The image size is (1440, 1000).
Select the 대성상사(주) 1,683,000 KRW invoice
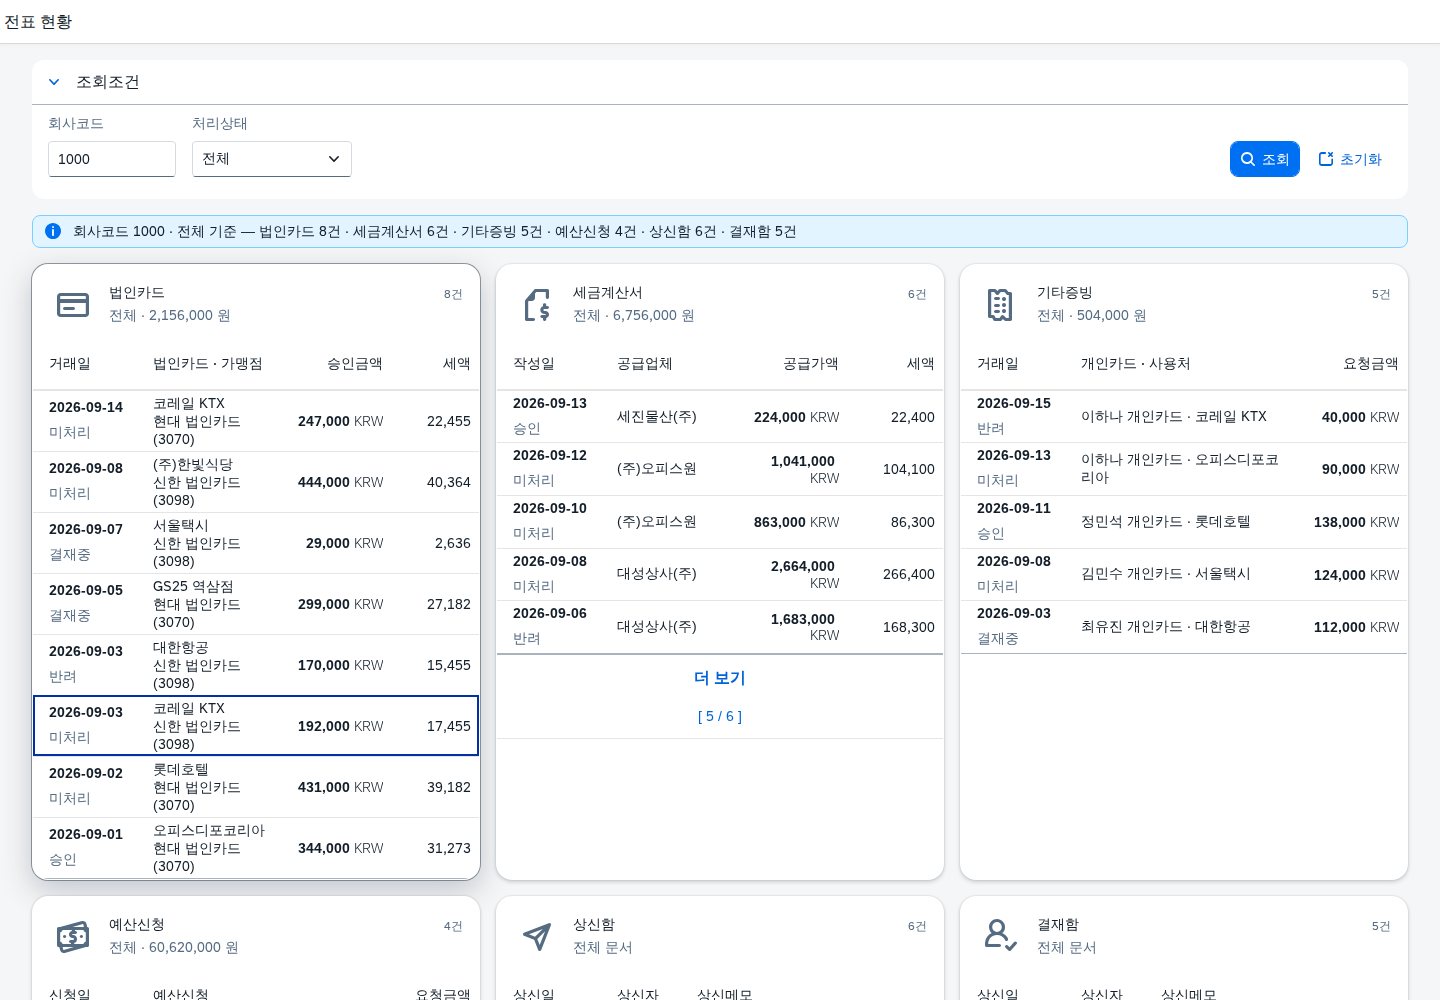coord(720,627)
